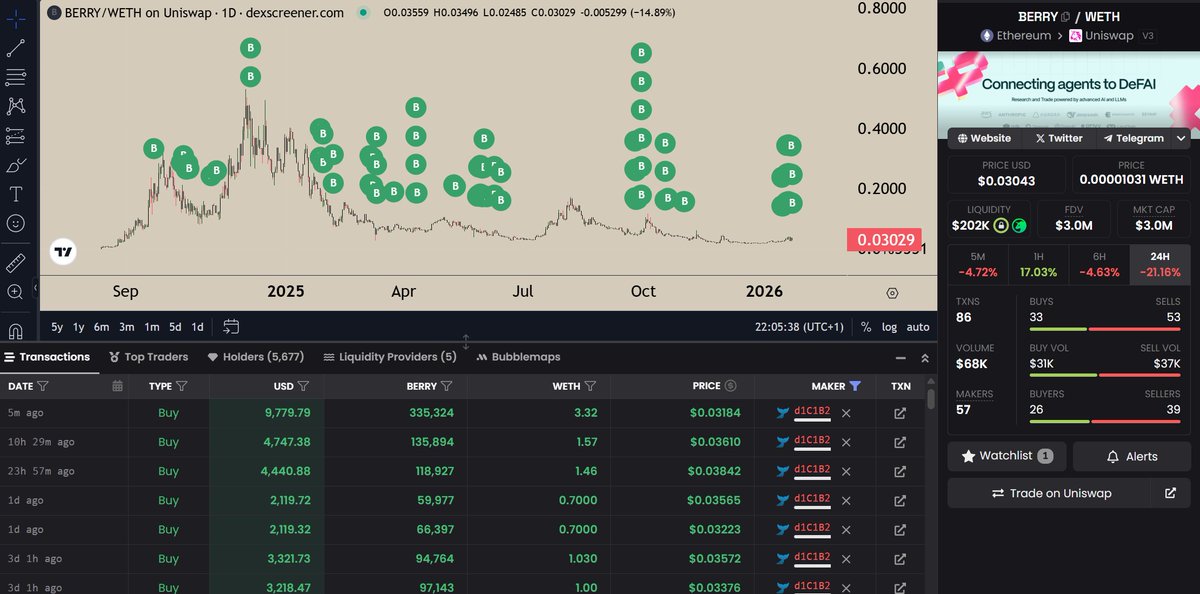Image resolution: width=1200 pixels, height=594 pixels.
Task: Select the 1H price change period
Action: tap(1038, 264)
